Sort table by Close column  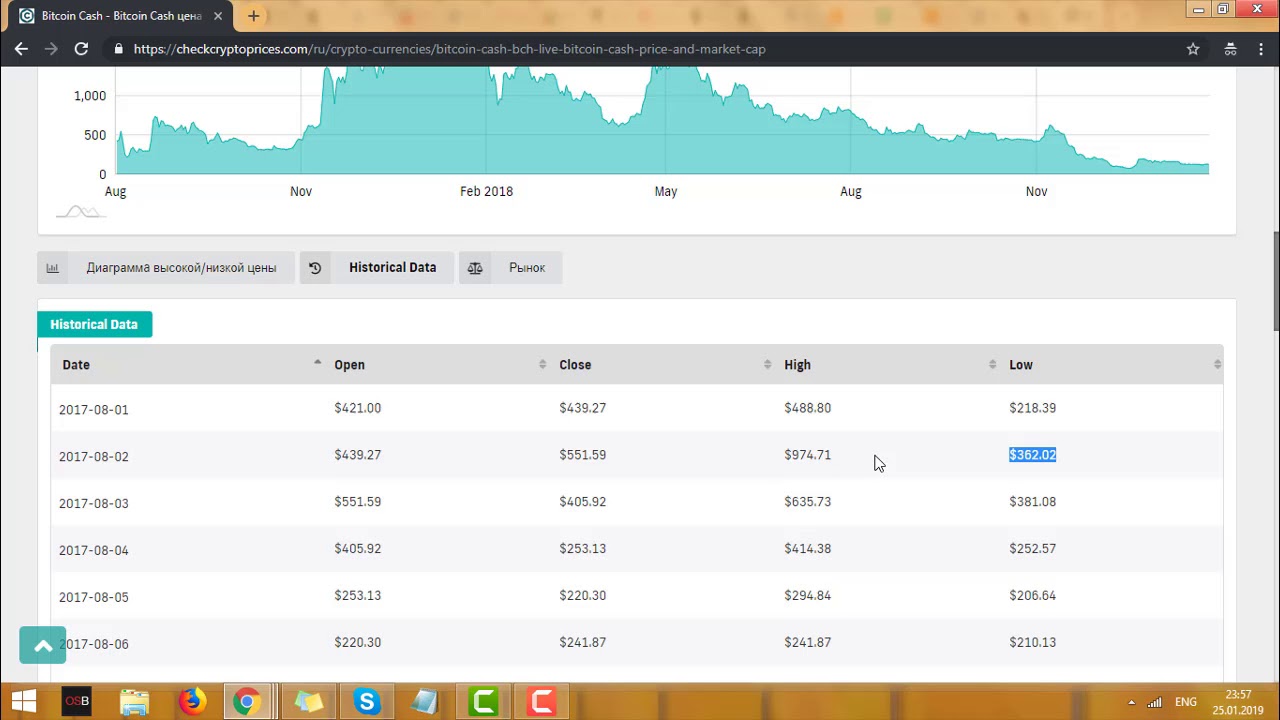664,364
